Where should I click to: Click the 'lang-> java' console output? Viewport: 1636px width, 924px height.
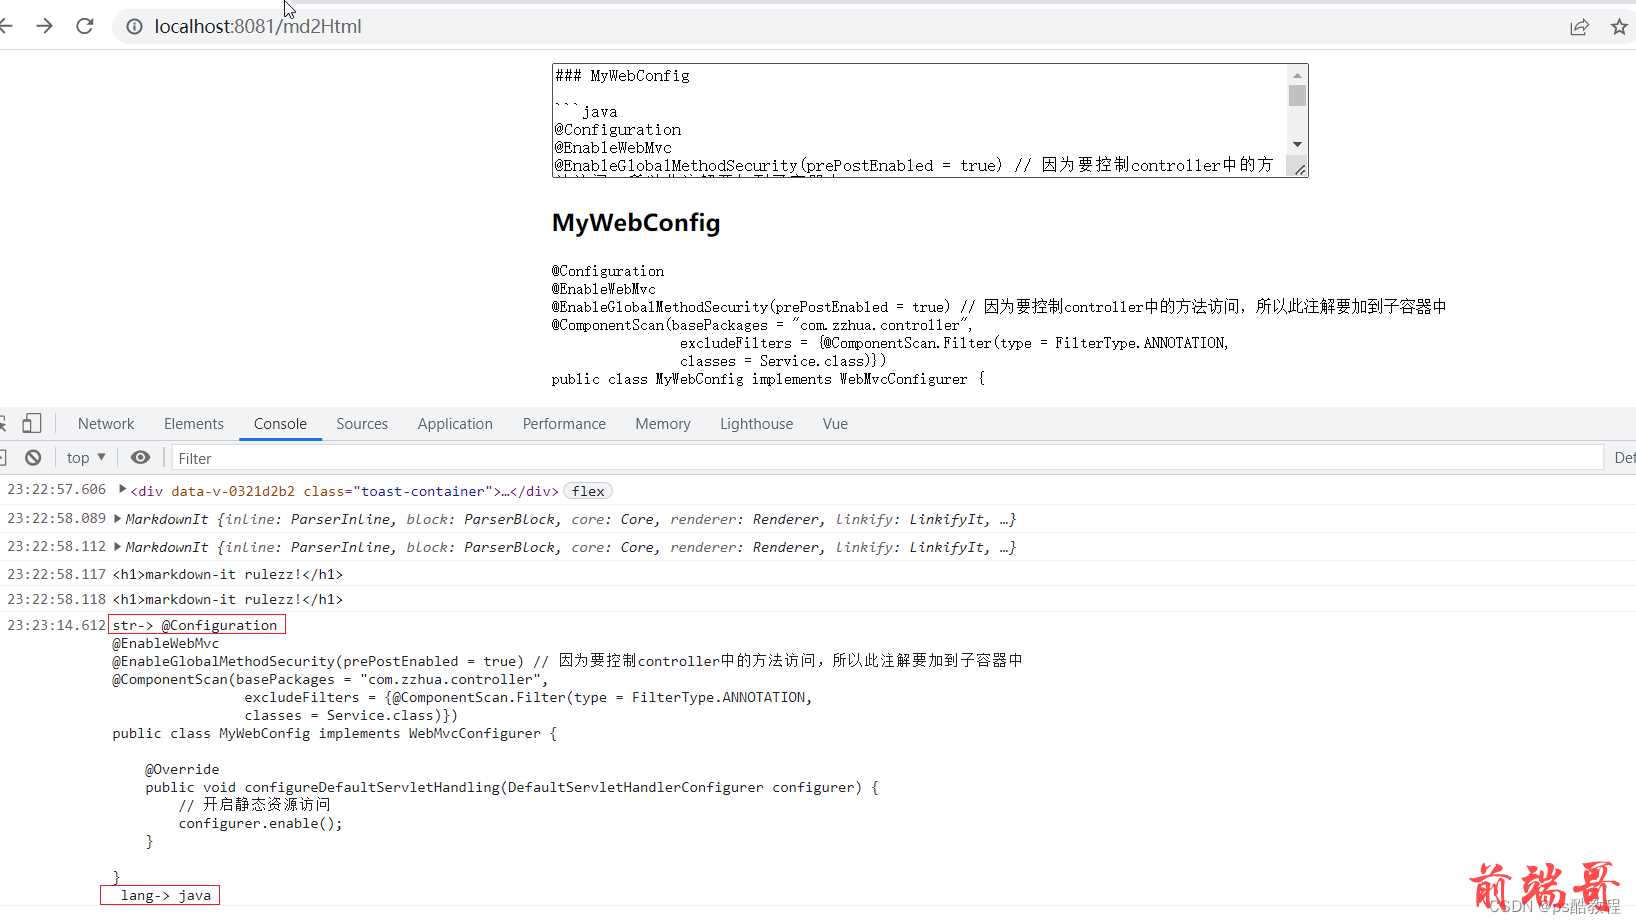point(160,895)
